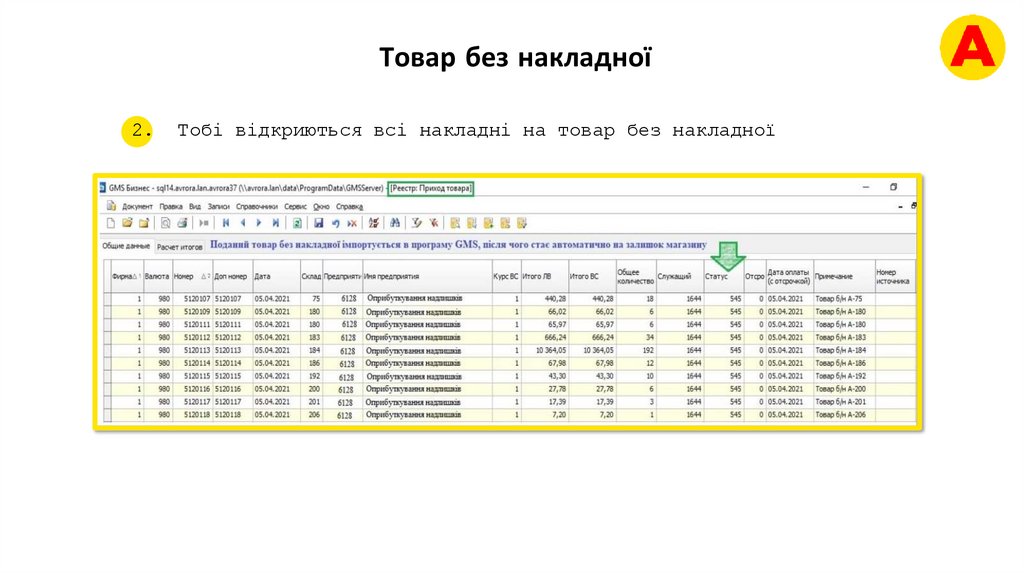
Task: Click the Print preview magnifier icon
Action: coord(165,223)
